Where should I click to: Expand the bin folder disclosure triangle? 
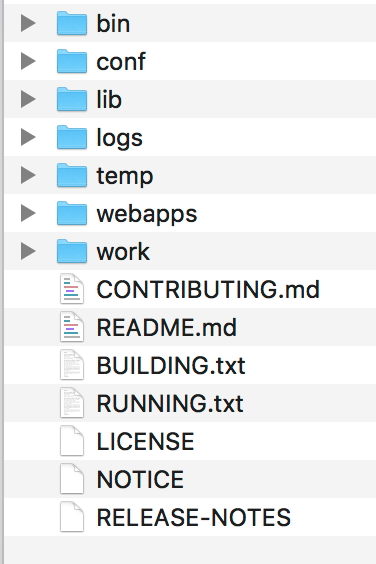[x=28, y=23]
